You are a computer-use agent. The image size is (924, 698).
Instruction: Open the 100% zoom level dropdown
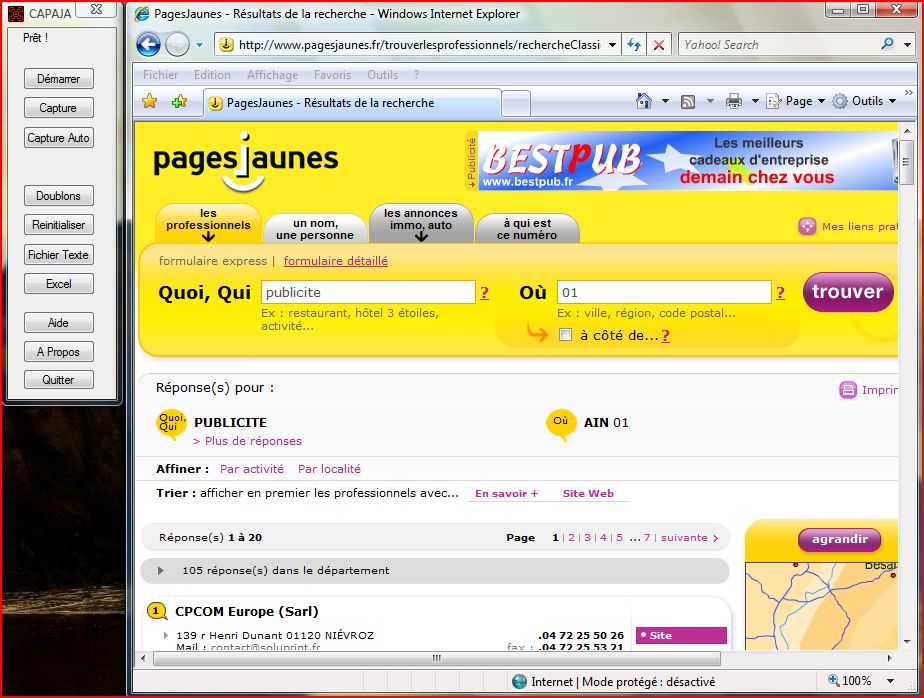890,681
